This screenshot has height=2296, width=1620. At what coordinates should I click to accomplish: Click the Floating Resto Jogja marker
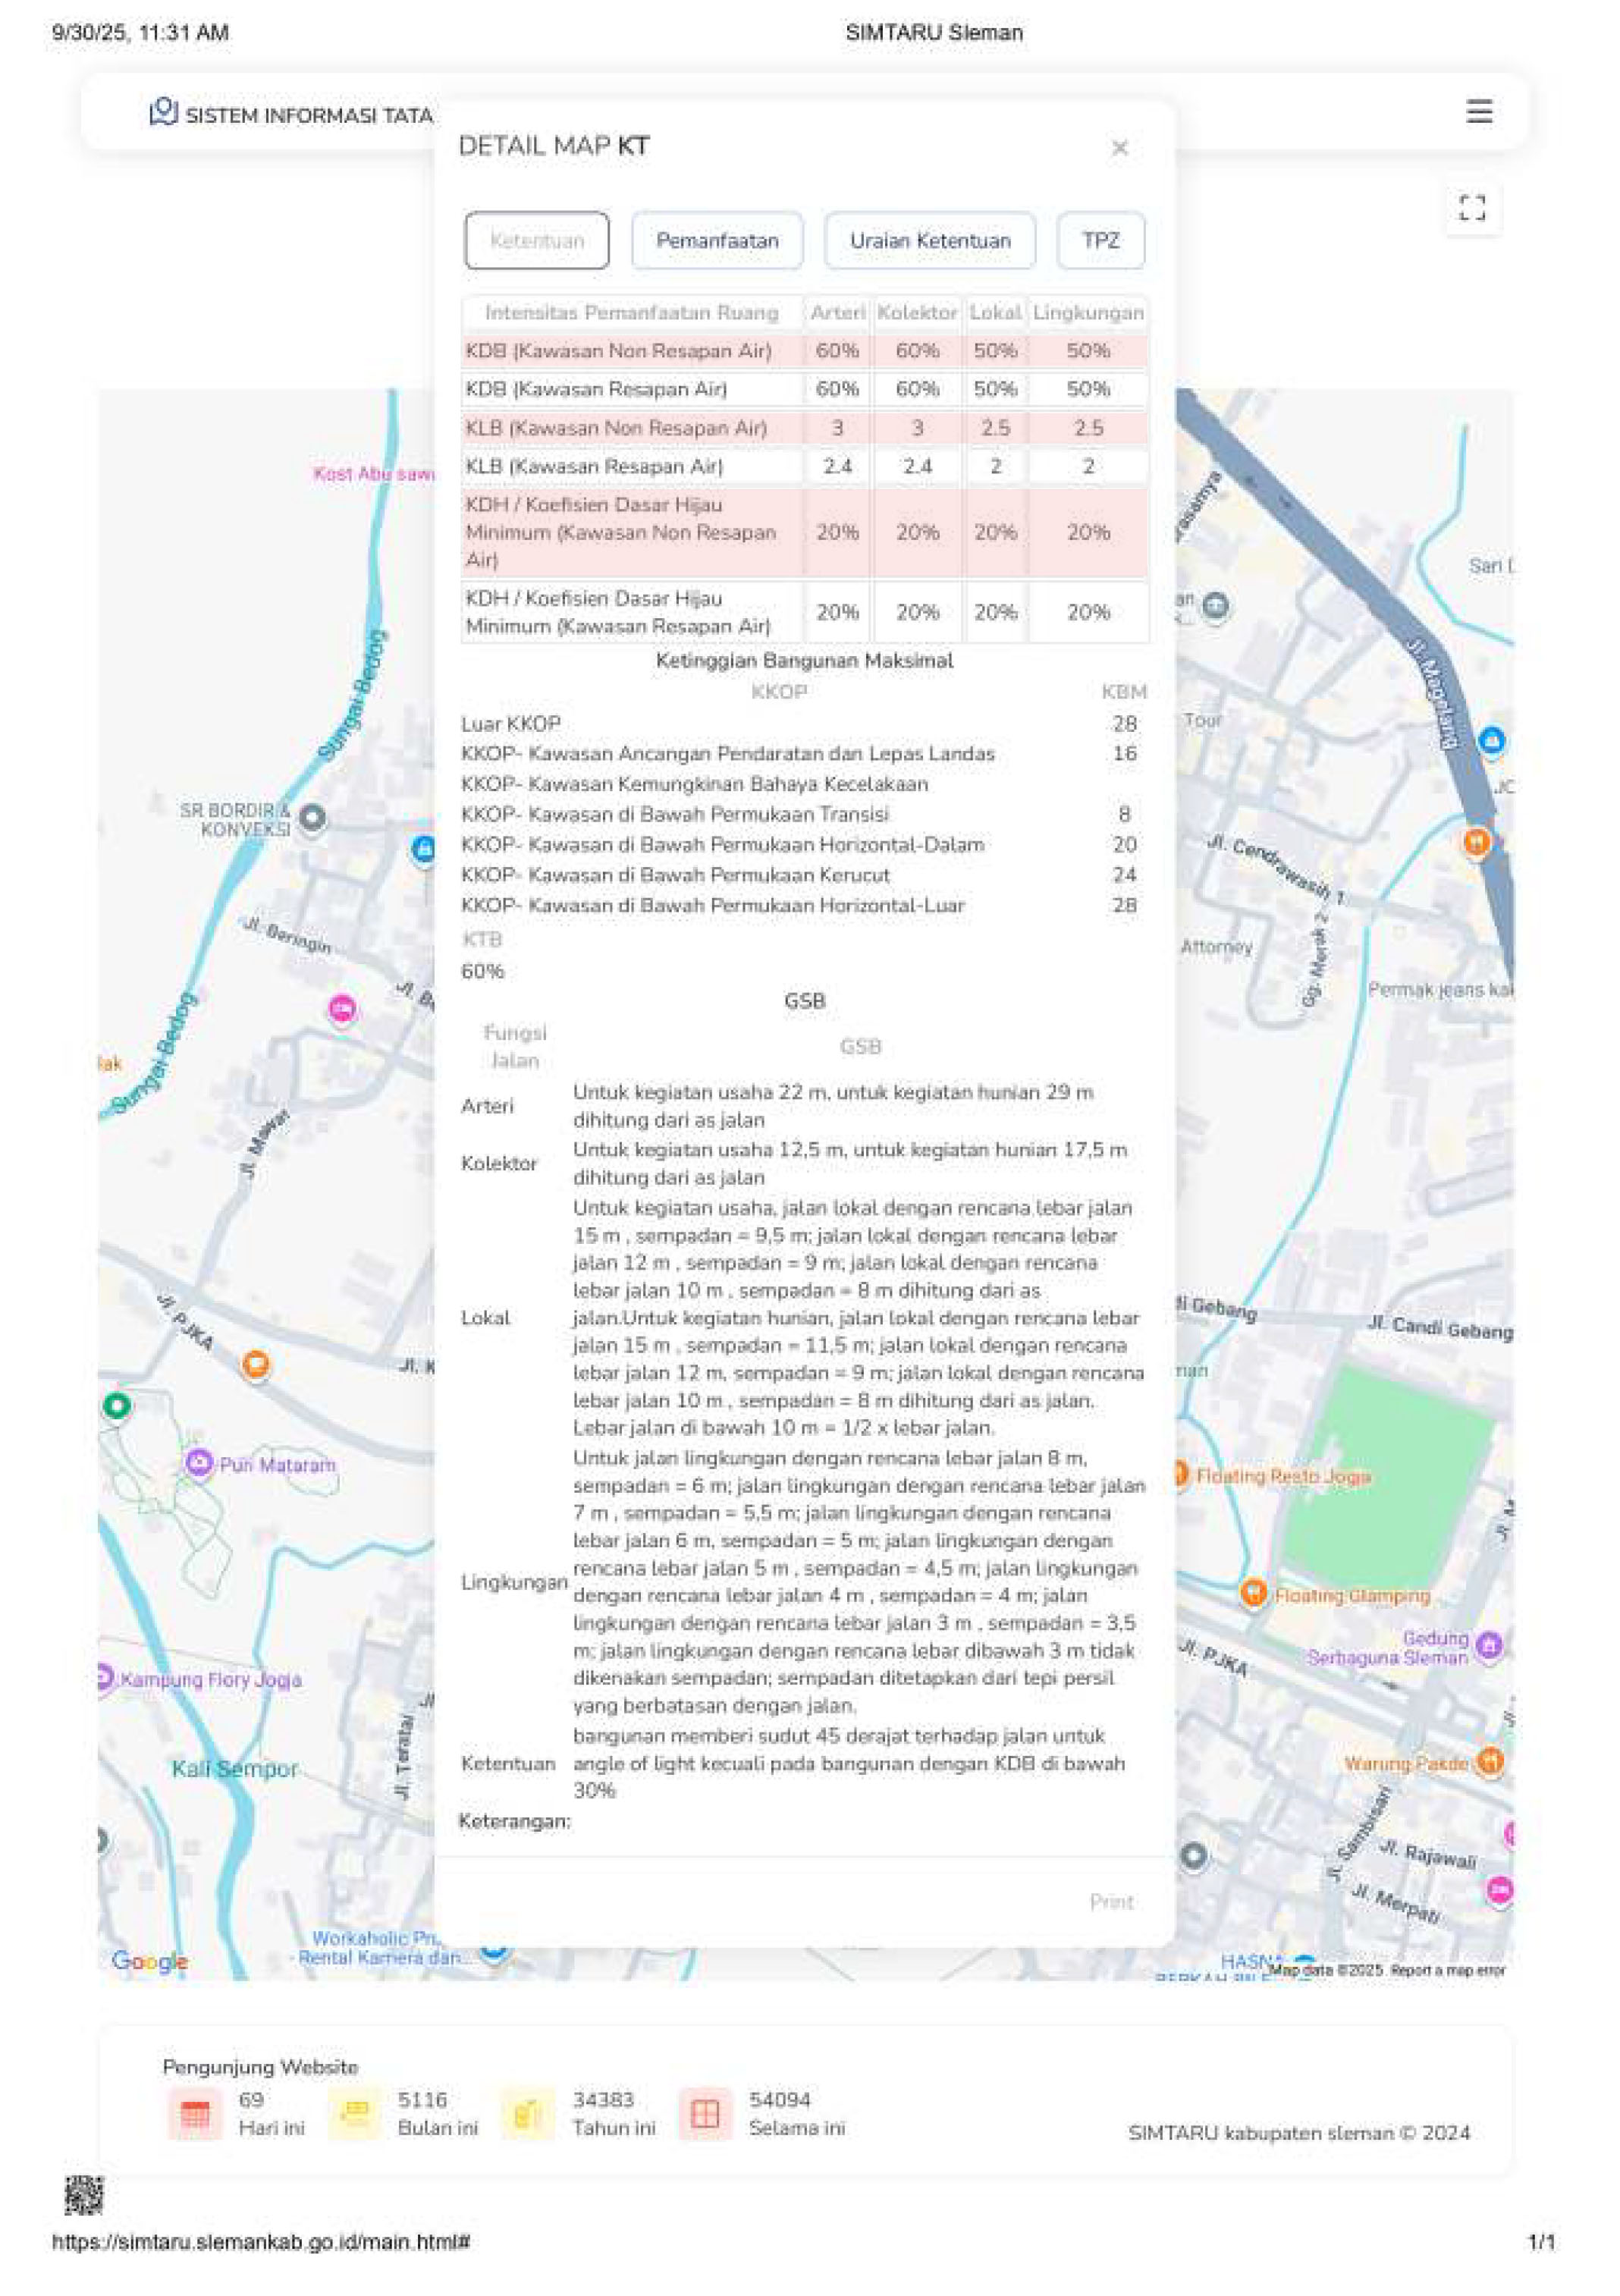pos(1180,1474)
